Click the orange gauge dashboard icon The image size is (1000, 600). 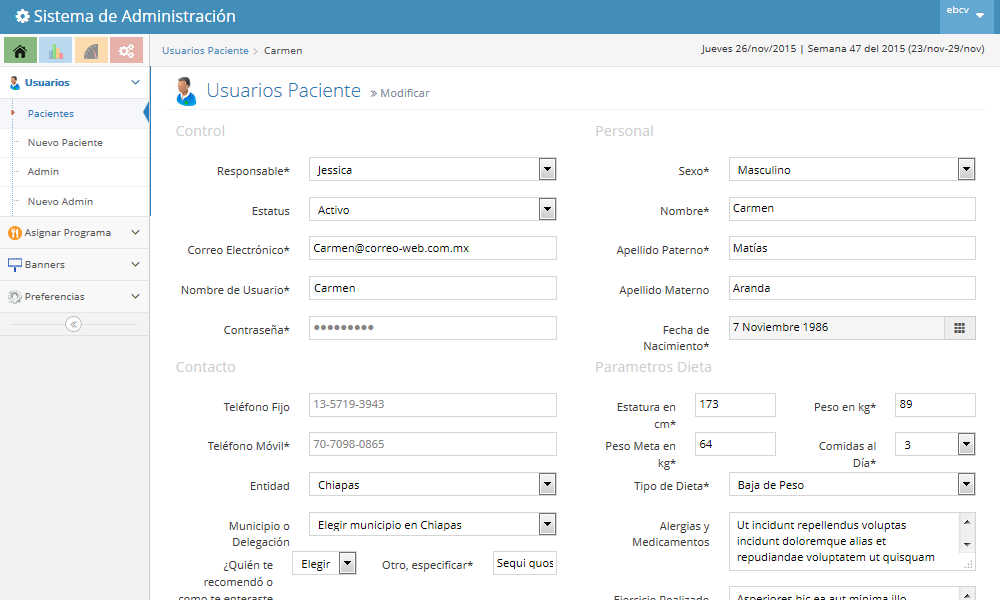tap(91, 50)
